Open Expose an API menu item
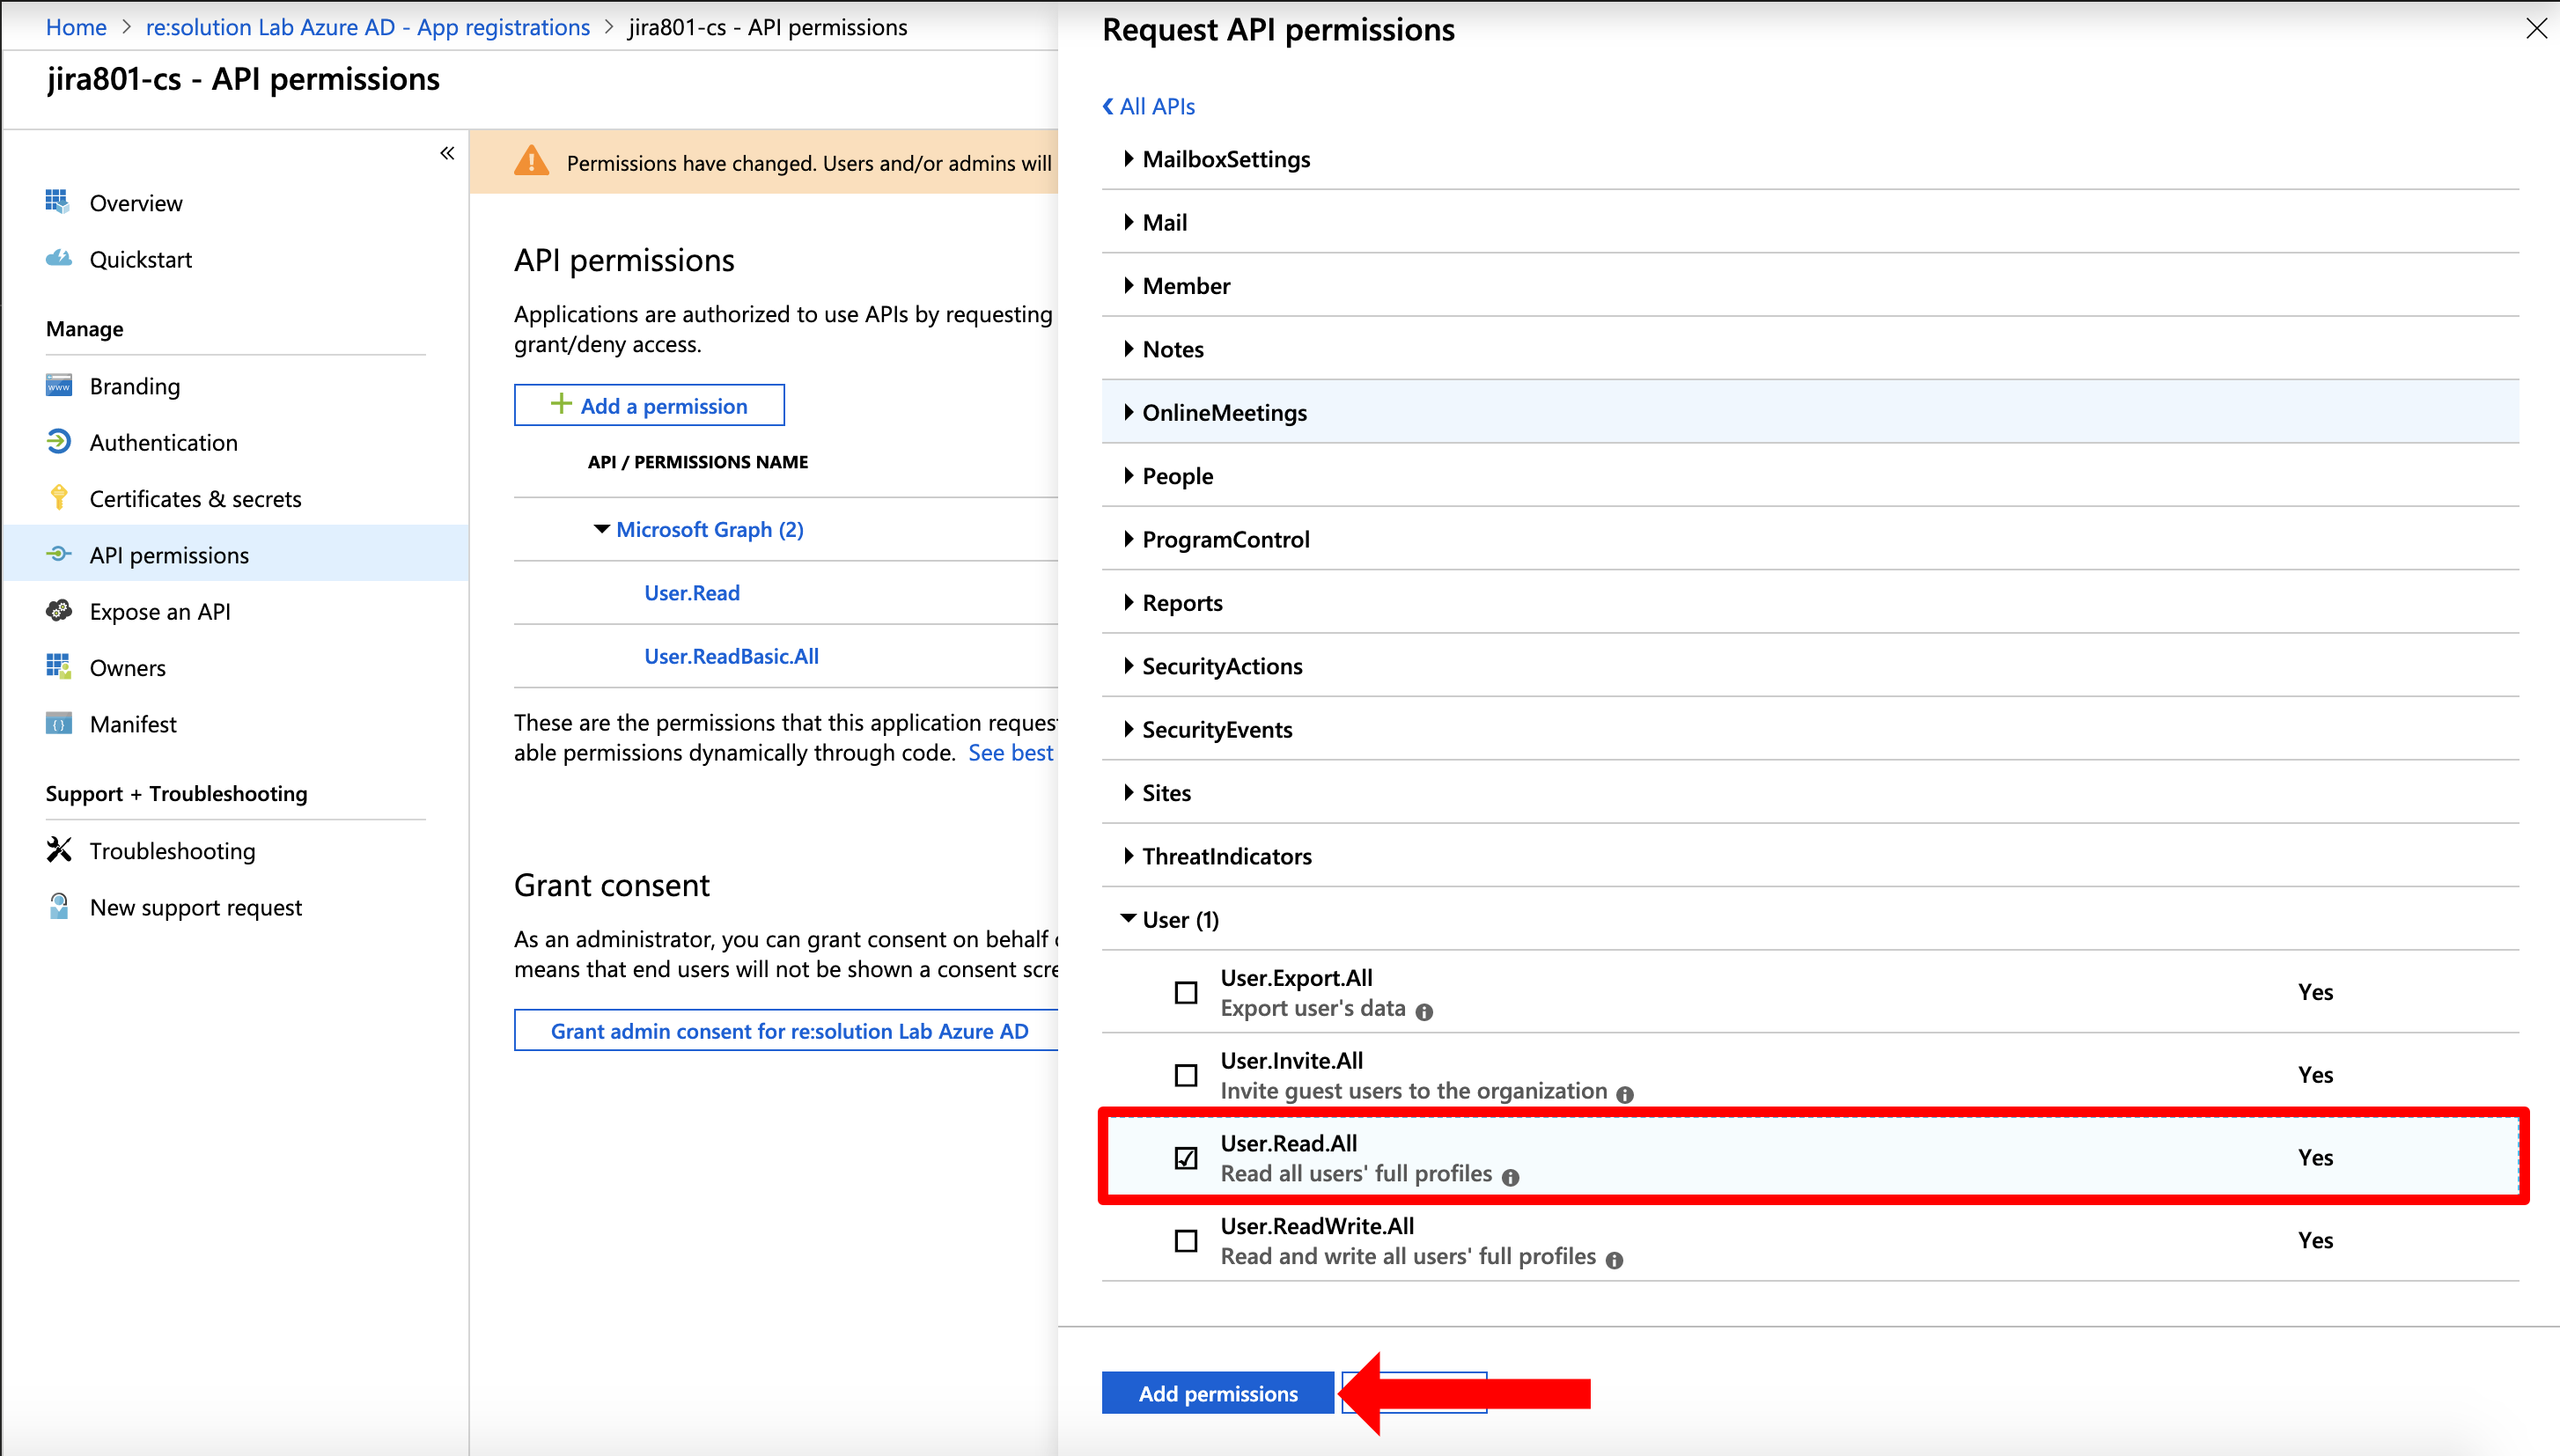 point(159,611)
